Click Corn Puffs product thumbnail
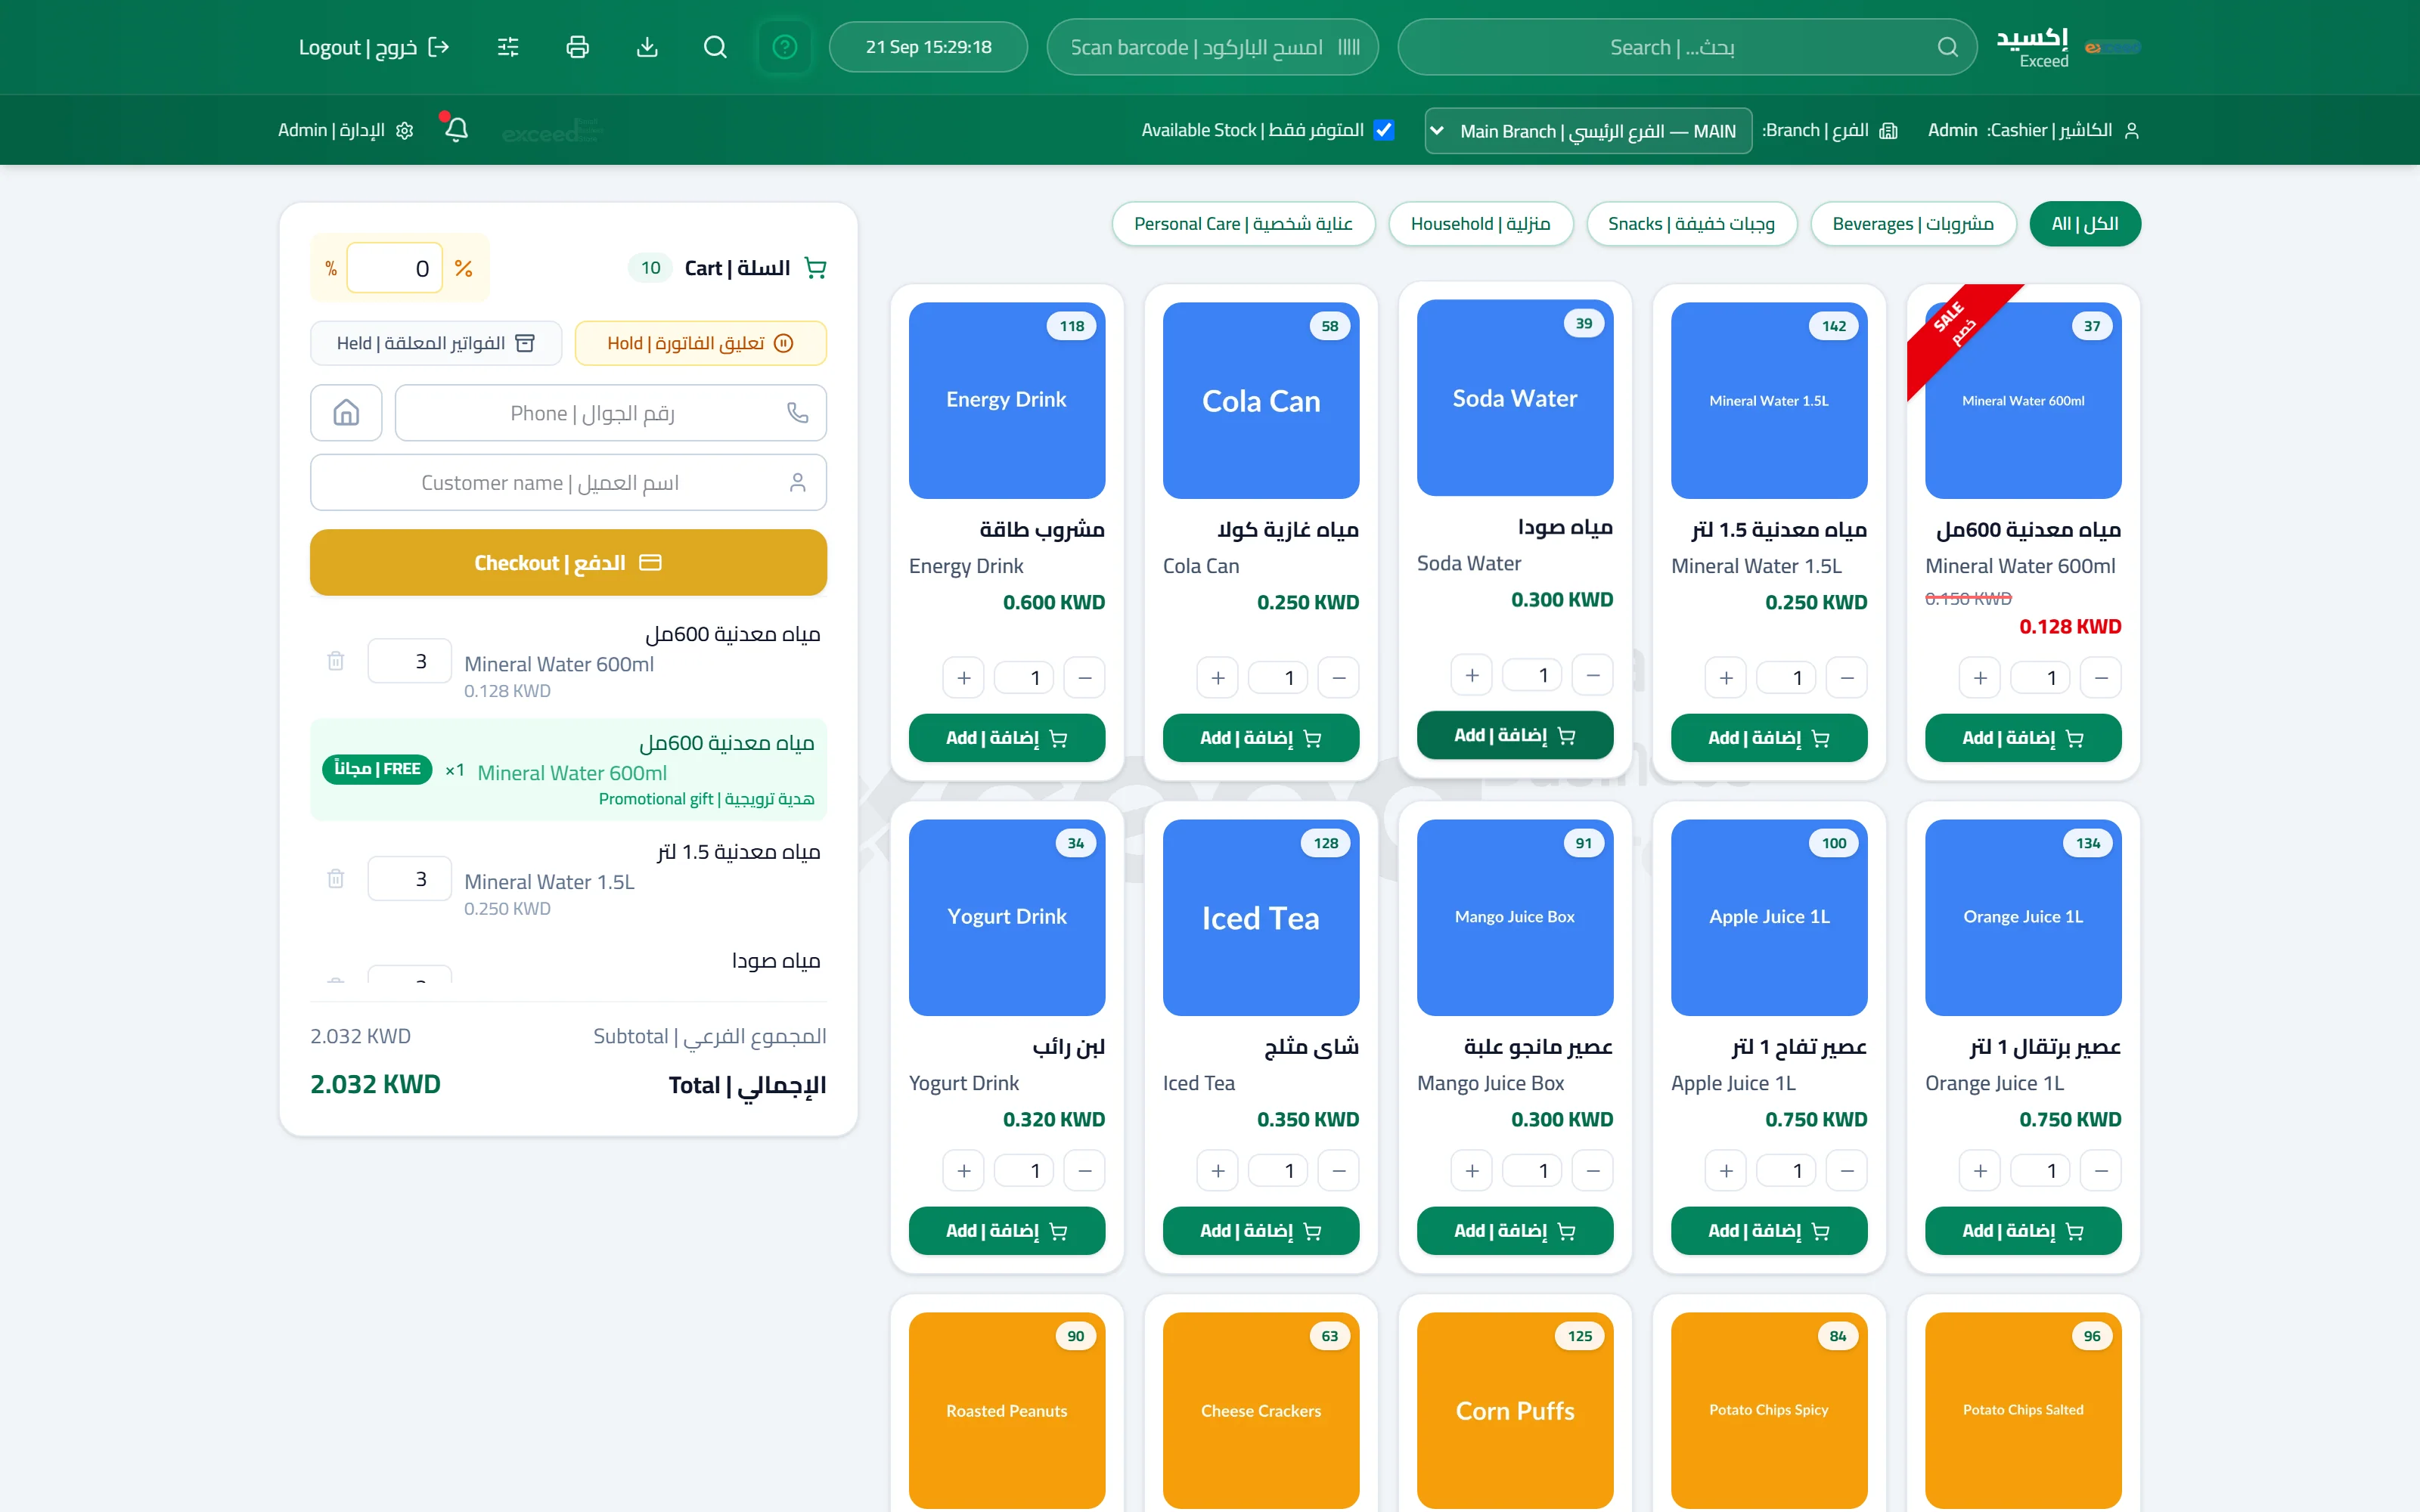The image size is (2420, 1512). click(x=1515, y=1410)
